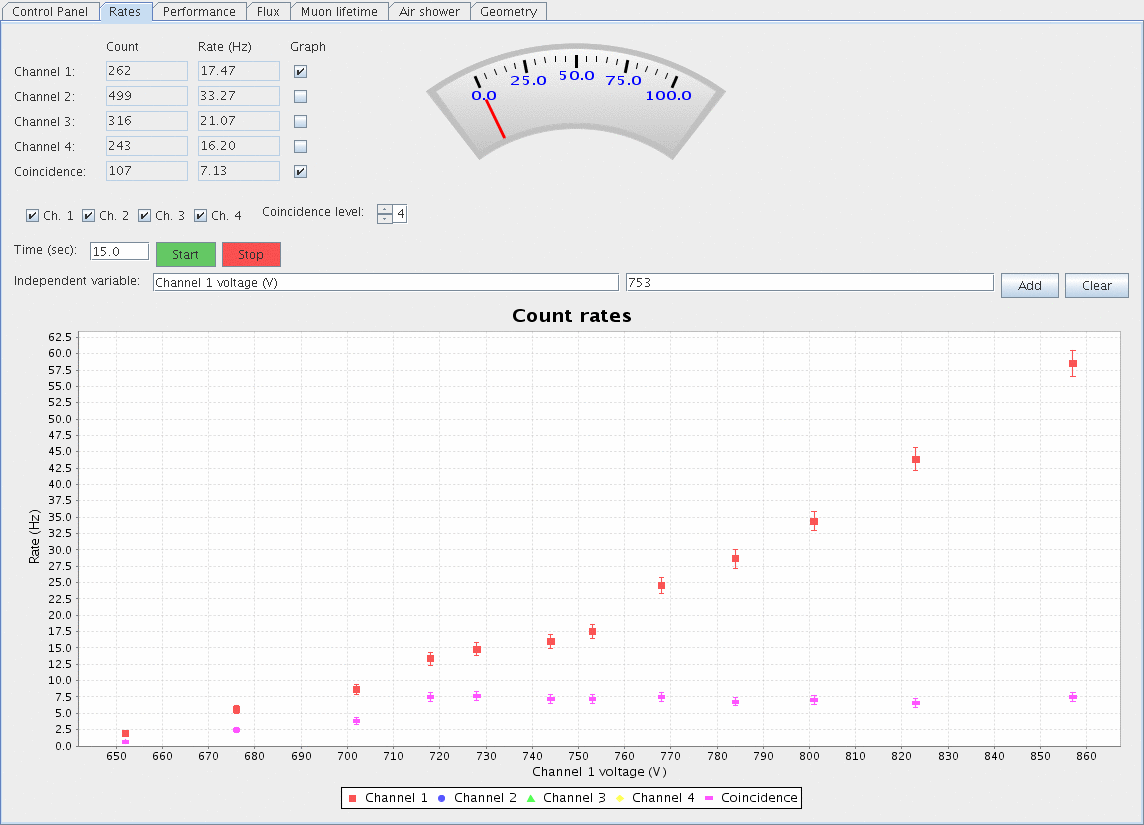Decrease coincidence level with down arrow

(384, 219)
